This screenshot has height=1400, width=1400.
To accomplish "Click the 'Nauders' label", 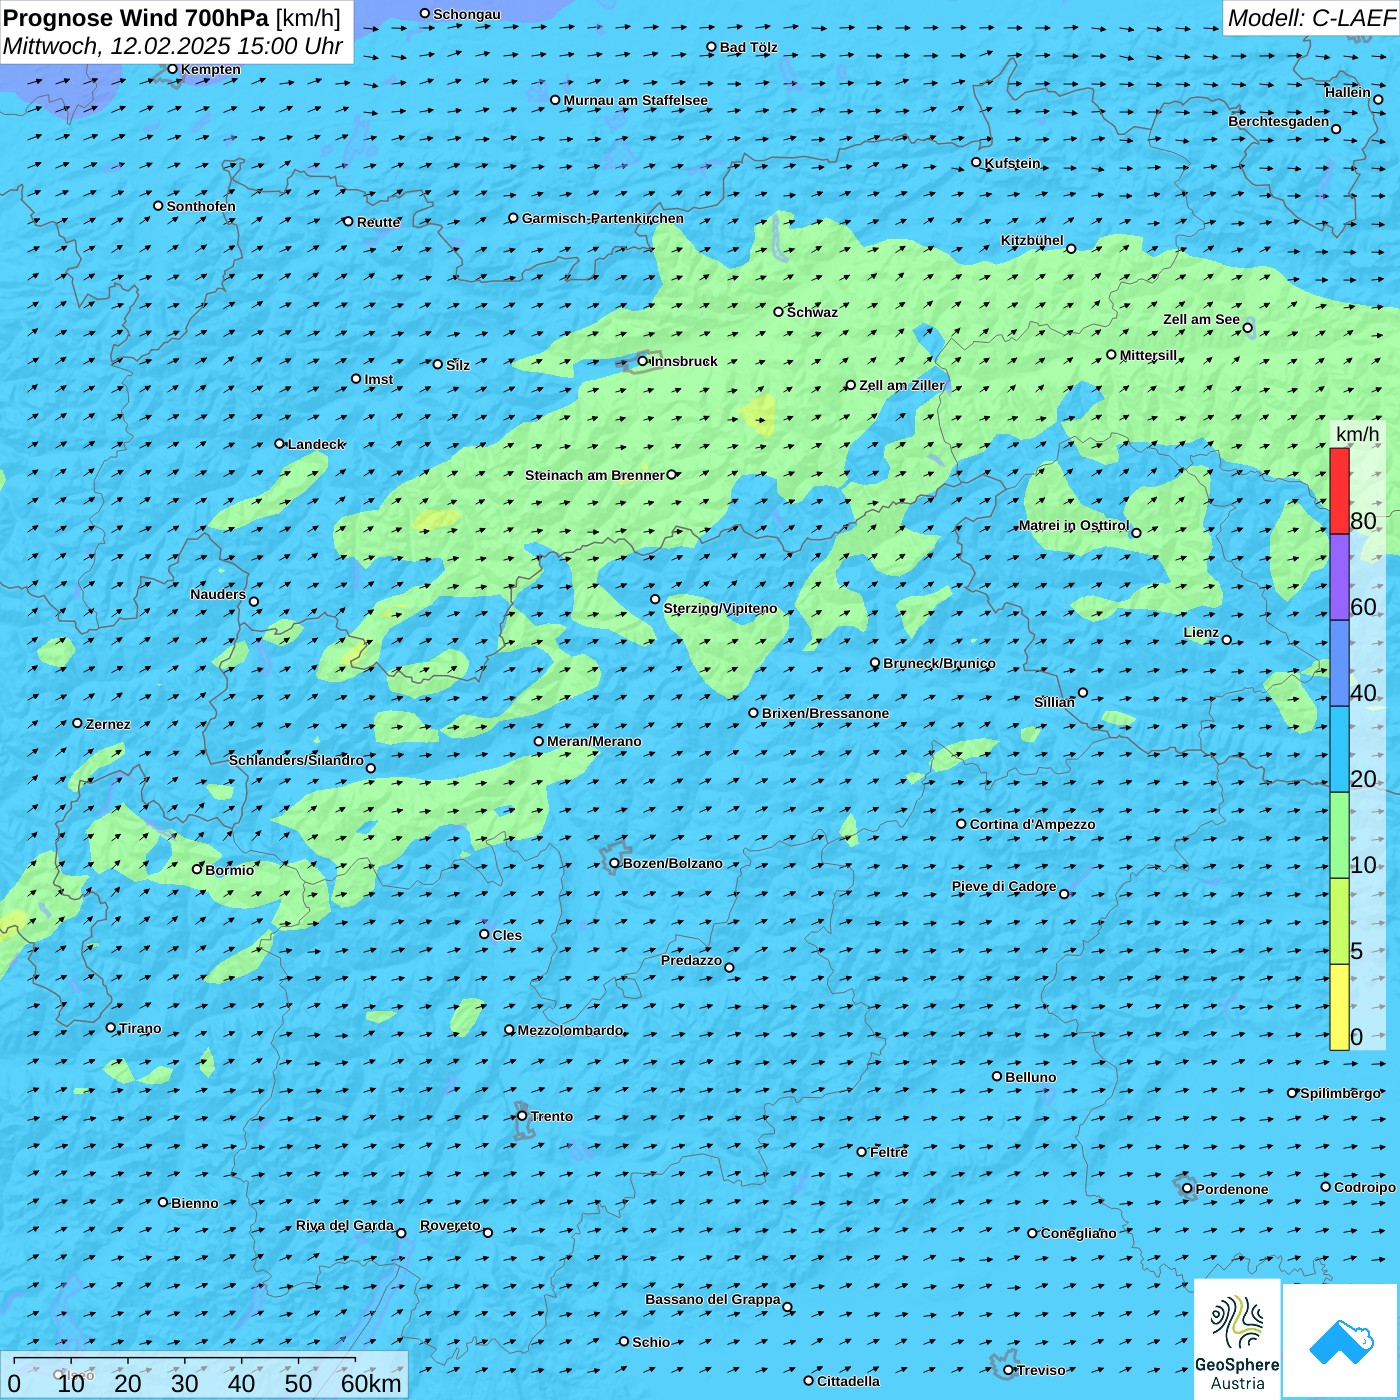I will pyautogui.click(x=218, y=594).
